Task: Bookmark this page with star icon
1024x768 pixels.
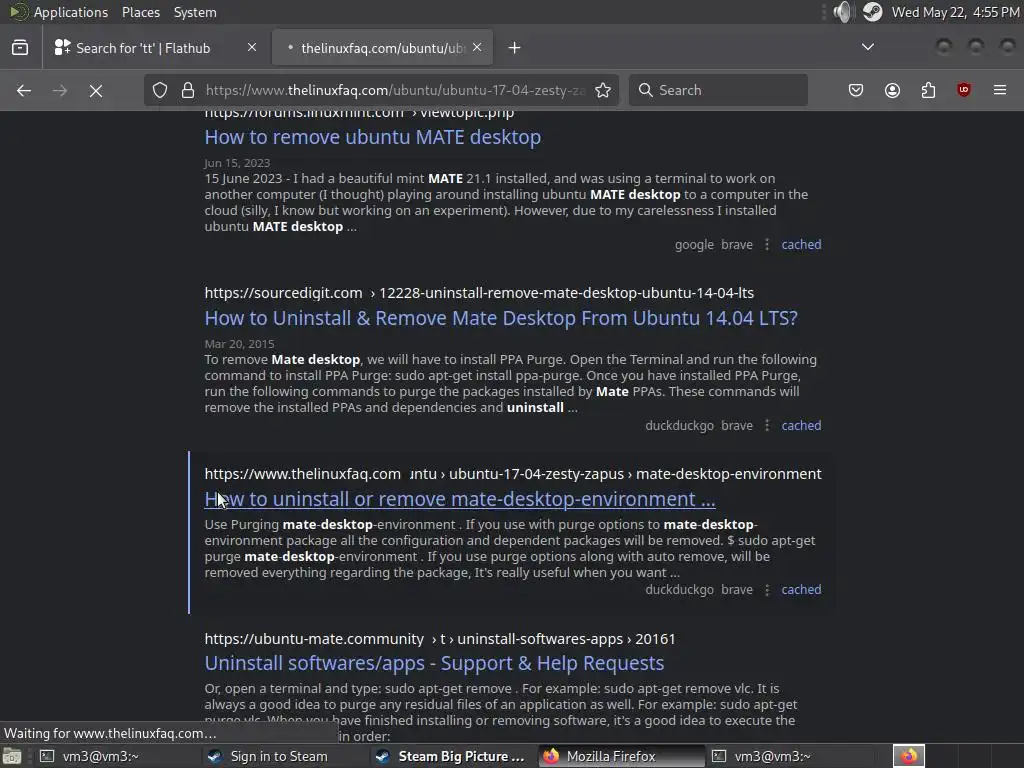Action: [x=603, y=90]
